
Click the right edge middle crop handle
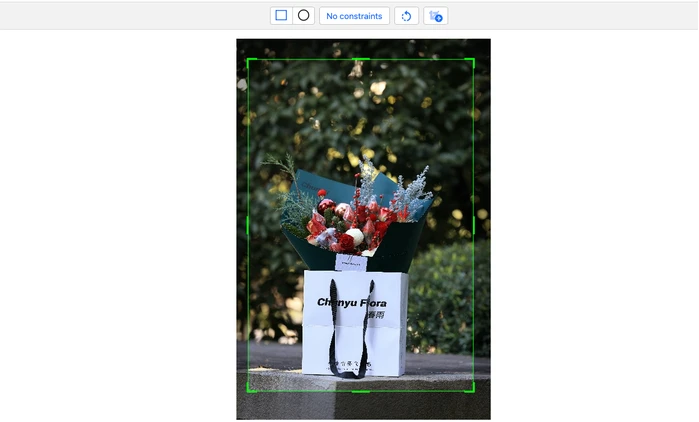click(473, 225)
